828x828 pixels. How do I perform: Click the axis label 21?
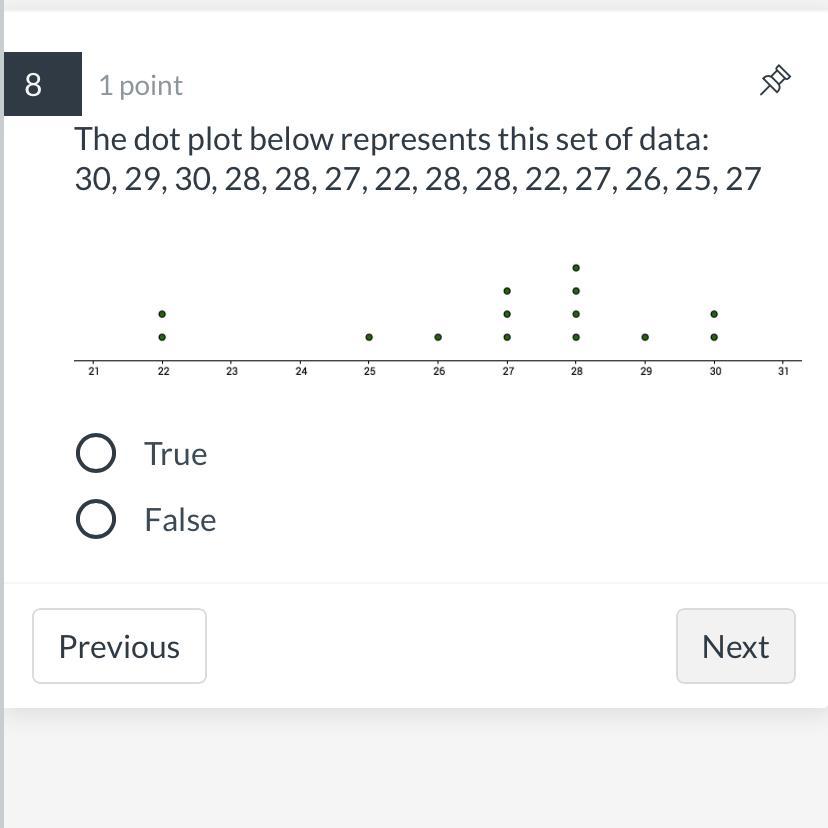pos(93,371)
